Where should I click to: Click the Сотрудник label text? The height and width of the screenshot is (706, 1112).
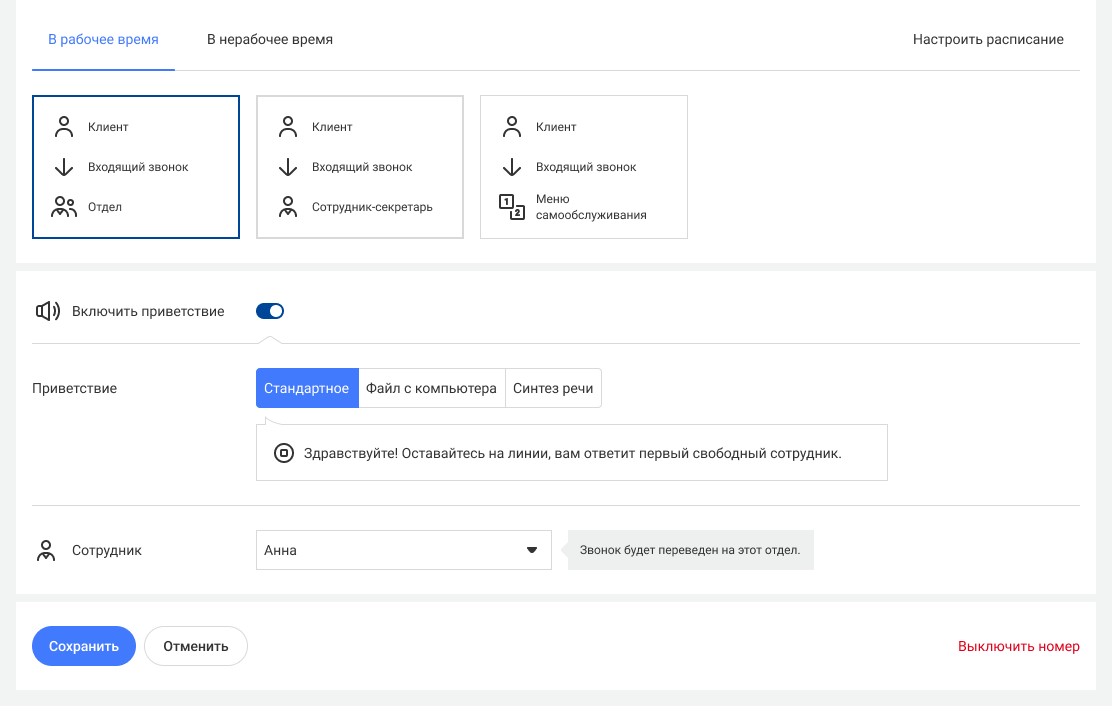coord(106,551)
